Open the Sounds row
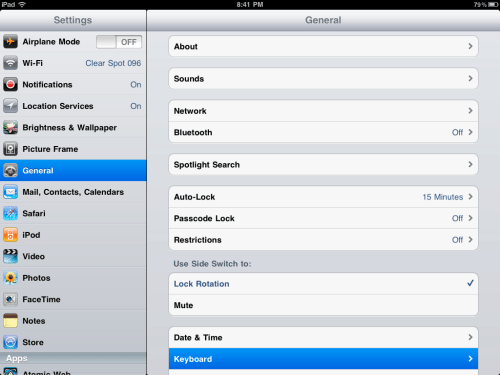This screenshot has height=375, width=500. [323, 79]
